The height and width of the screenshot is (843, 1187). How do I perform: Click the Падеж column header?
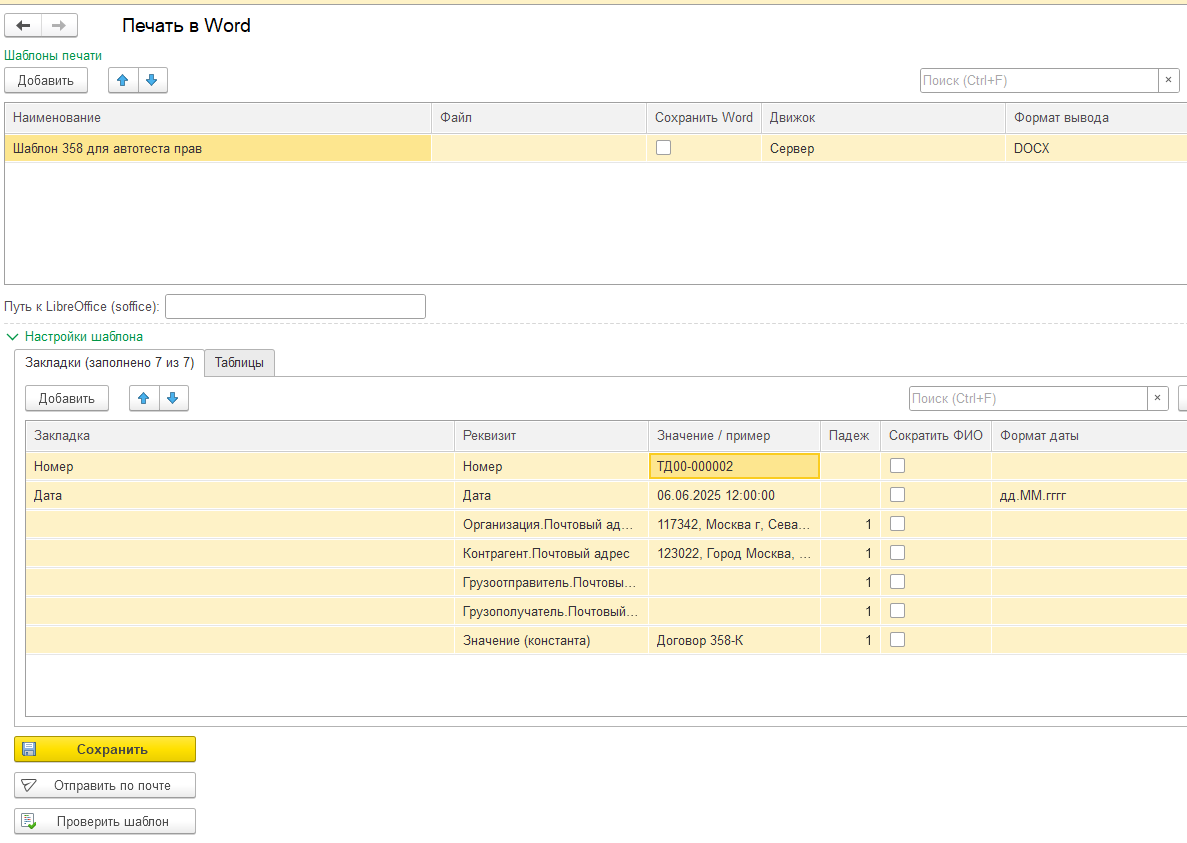[x=849, y=436]
